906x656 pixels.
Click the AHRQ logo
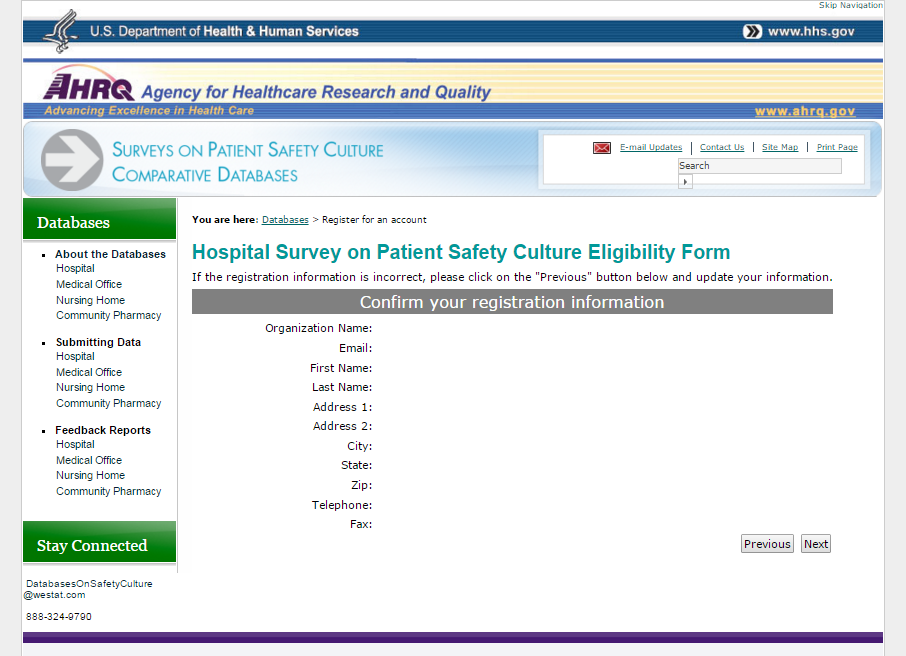(x=88, y=86)
